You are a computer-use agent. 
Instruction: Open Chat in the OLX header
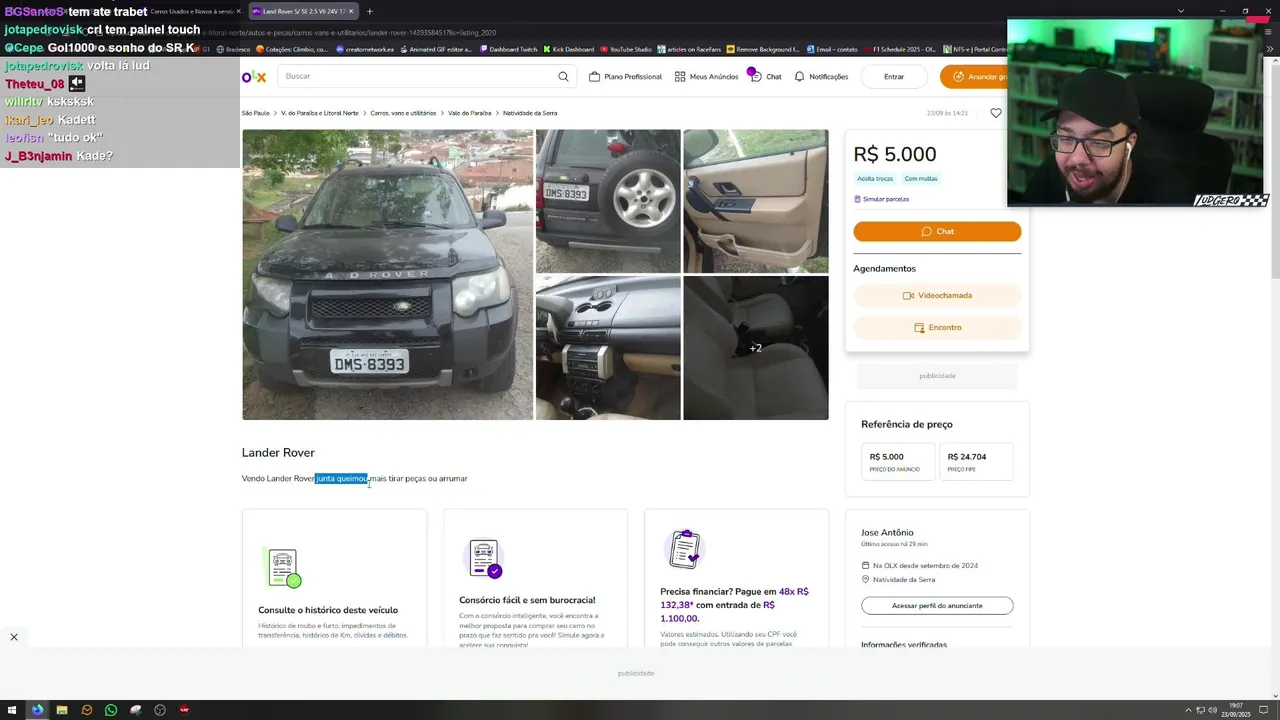coord(766,77)
